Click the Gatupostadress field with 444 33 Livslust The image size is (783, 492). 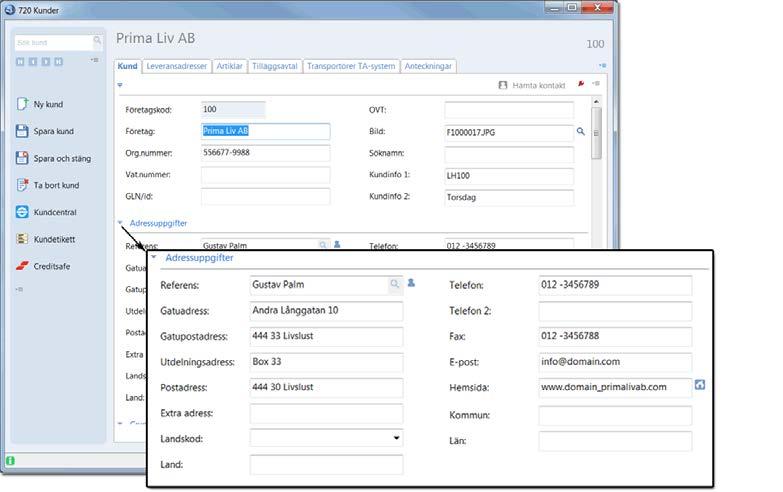[326, 336]
